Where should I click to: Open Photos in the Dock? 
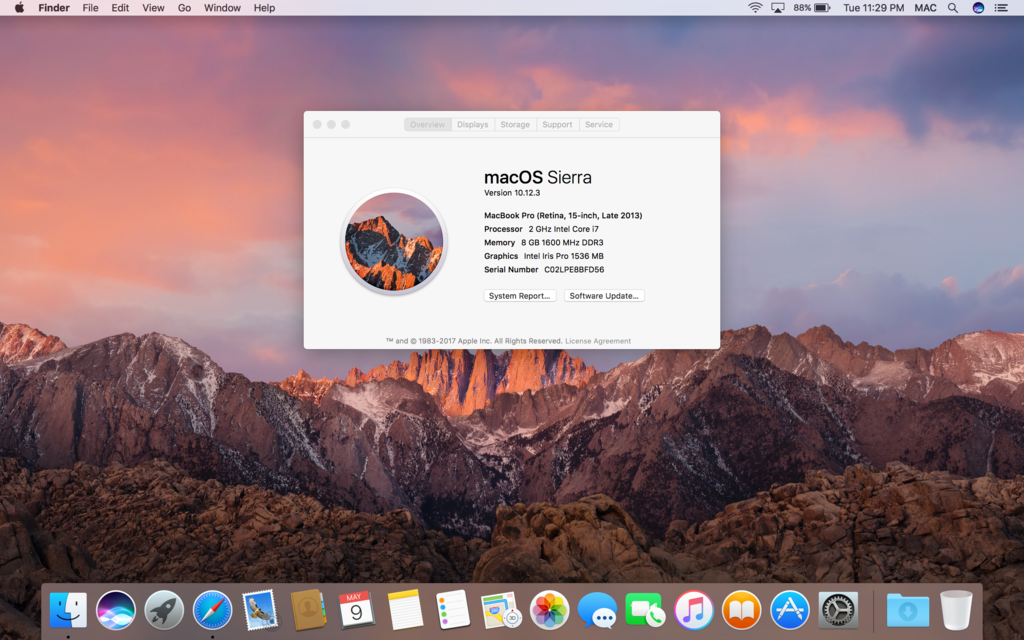(549, 610)
